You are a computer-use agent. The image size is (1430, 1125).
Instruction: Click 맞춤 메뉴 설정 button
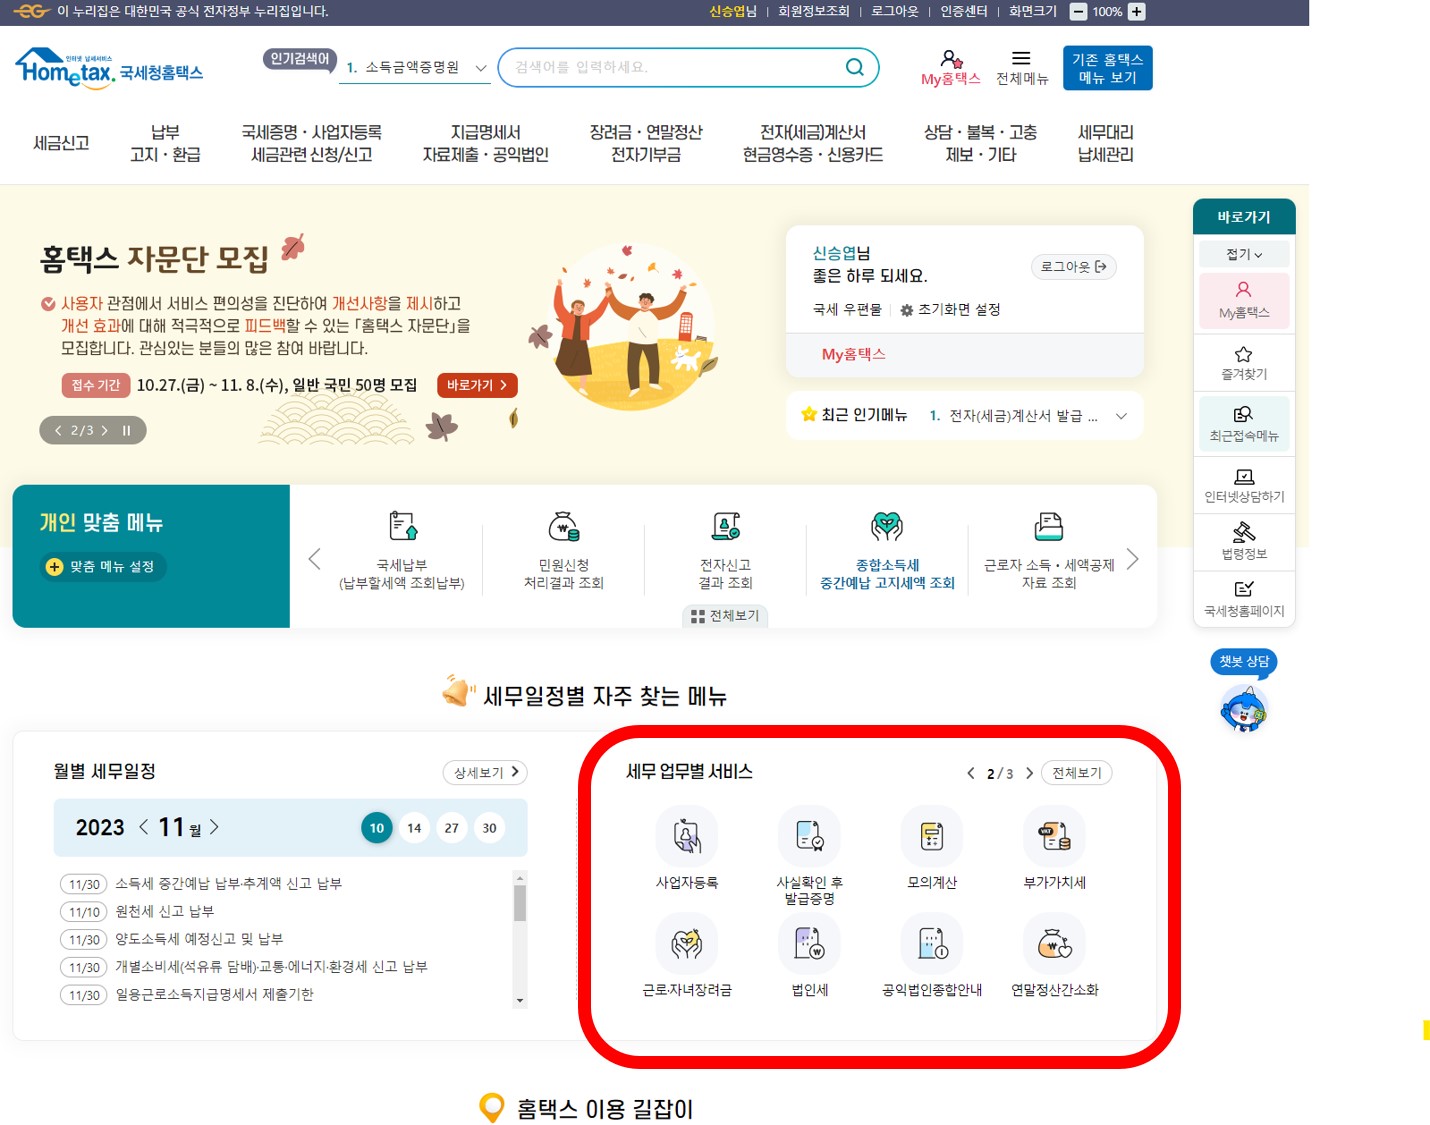[102, 567]
